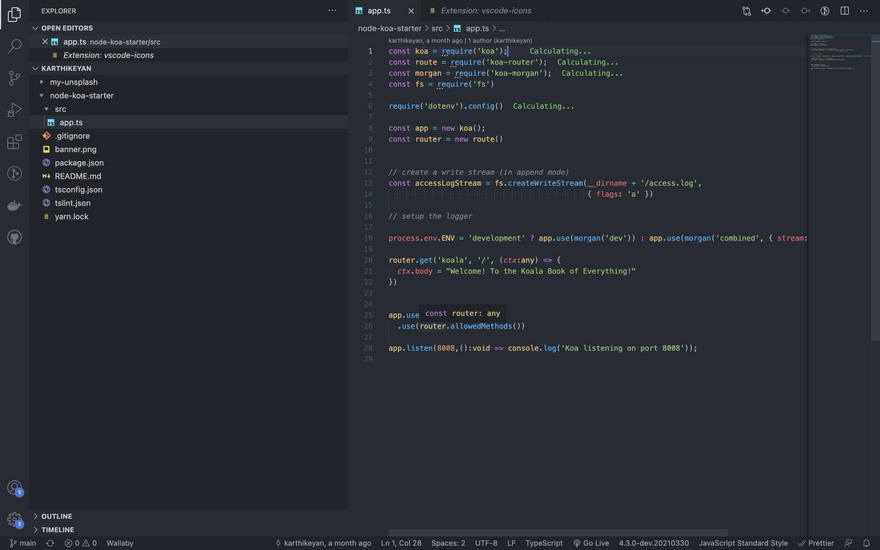Viewport: 880px width, 550px height.
Task: Click the main branch in status bar
Action: [x=23, y=543]
